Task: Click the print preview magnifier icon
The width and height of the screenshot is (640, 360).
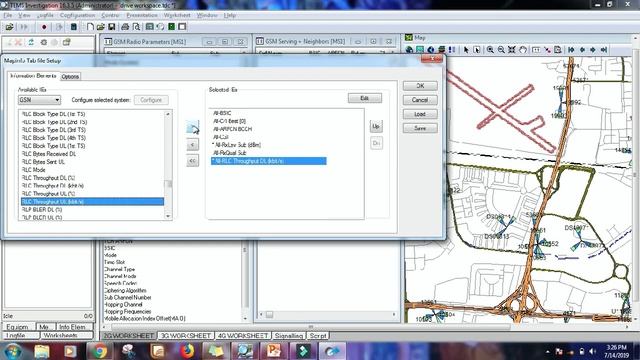Action: coord(136,27)
